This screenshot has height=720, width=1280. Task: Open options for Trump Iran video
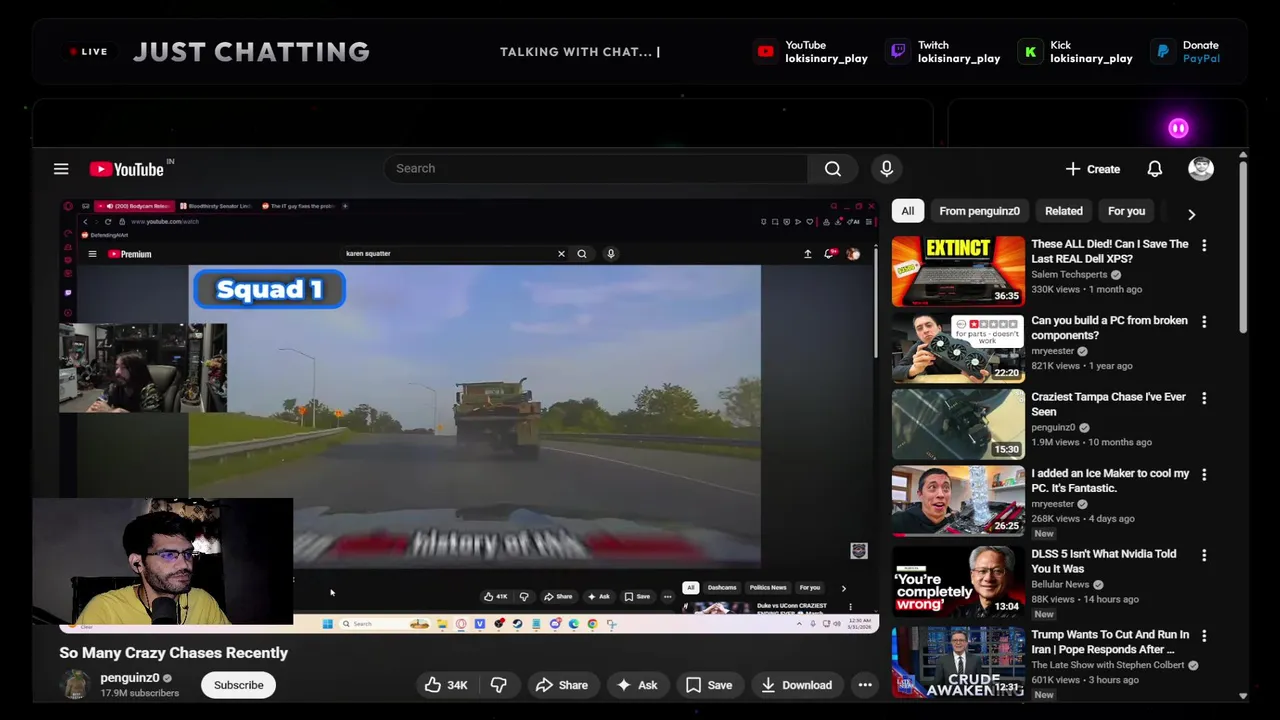pyautogui.click(x=1204, y=636)
